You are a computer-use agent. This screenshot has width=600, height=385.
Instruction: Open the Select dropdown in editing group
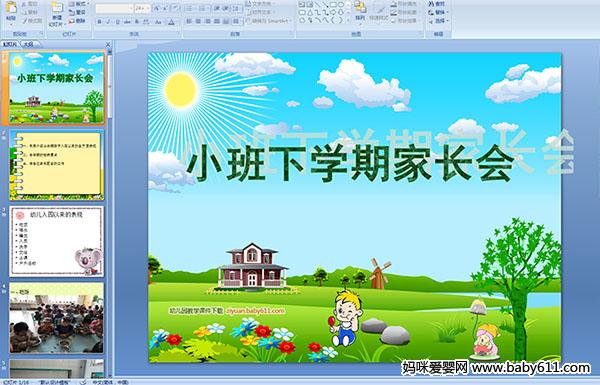[x=439, y=21]
